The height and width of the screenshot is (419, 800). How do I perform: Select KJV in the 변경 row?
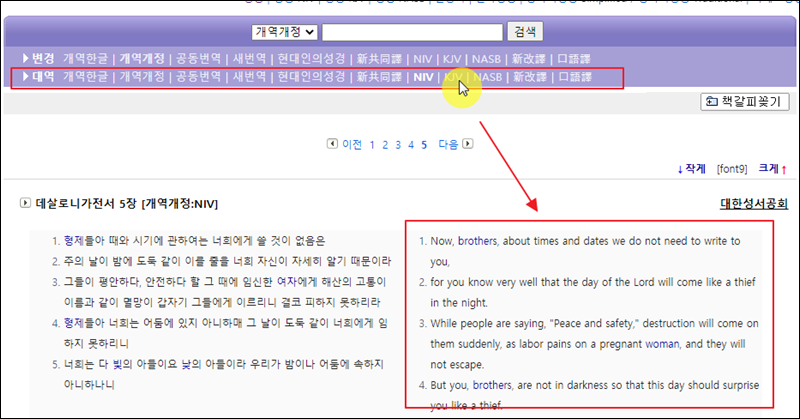click(452, 59)
